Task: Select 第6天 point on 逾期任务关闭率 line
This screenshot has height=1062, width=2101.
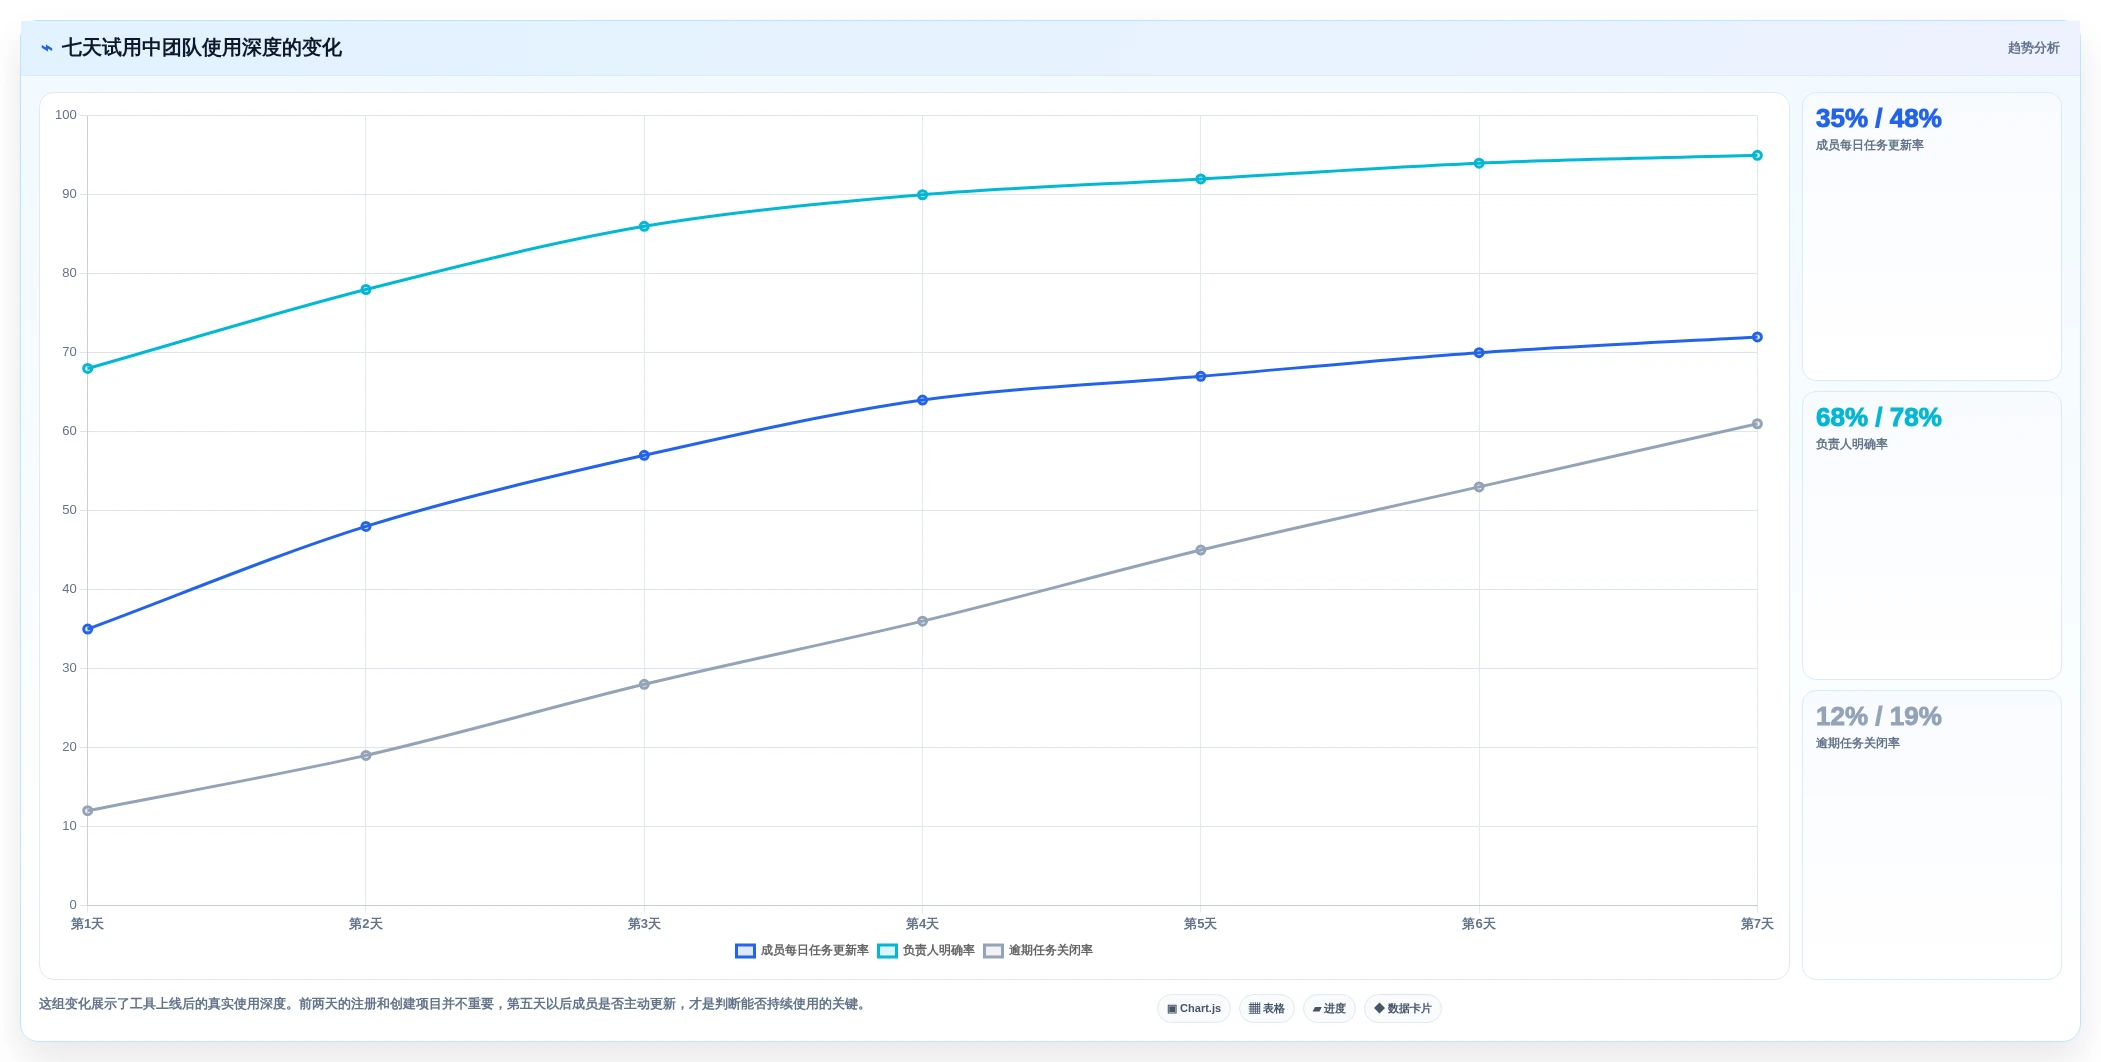Action: coord(1479,487)
